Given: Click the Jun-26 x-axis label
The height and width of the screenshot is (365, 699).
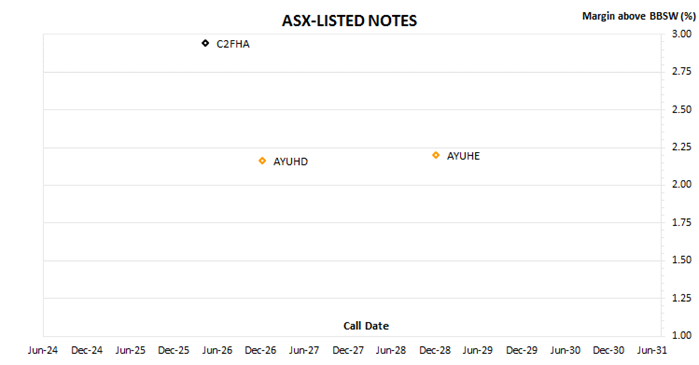Looking at the screenshot, I should tap(217, 350).
